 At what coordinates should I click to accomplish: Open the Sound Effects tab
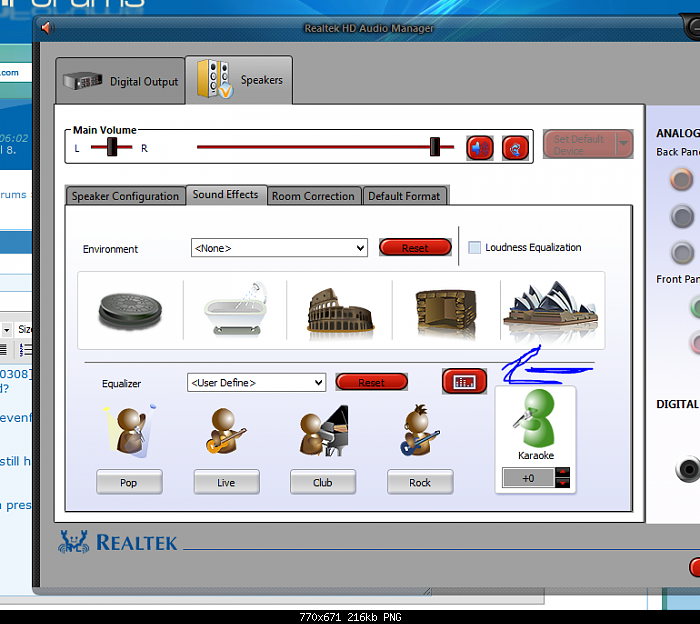[x=226, y=195]
